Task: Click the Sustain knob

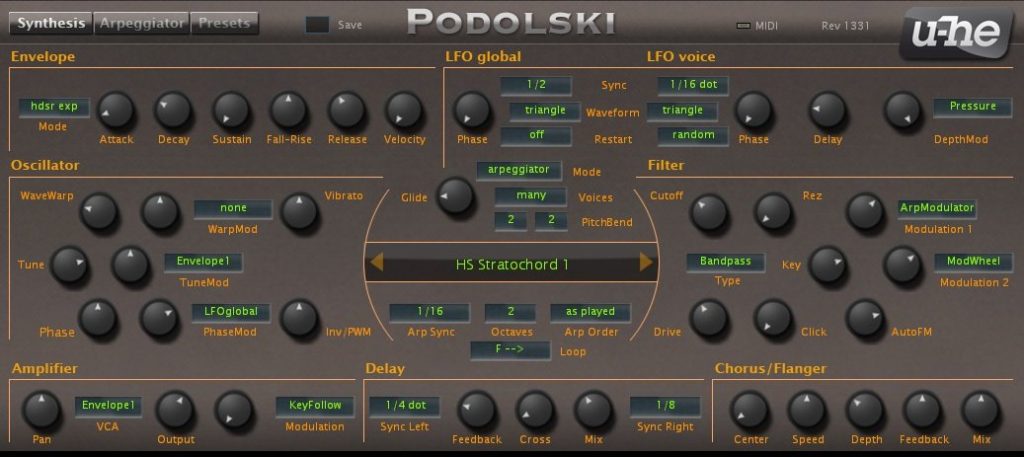Action: pos(231,110)
